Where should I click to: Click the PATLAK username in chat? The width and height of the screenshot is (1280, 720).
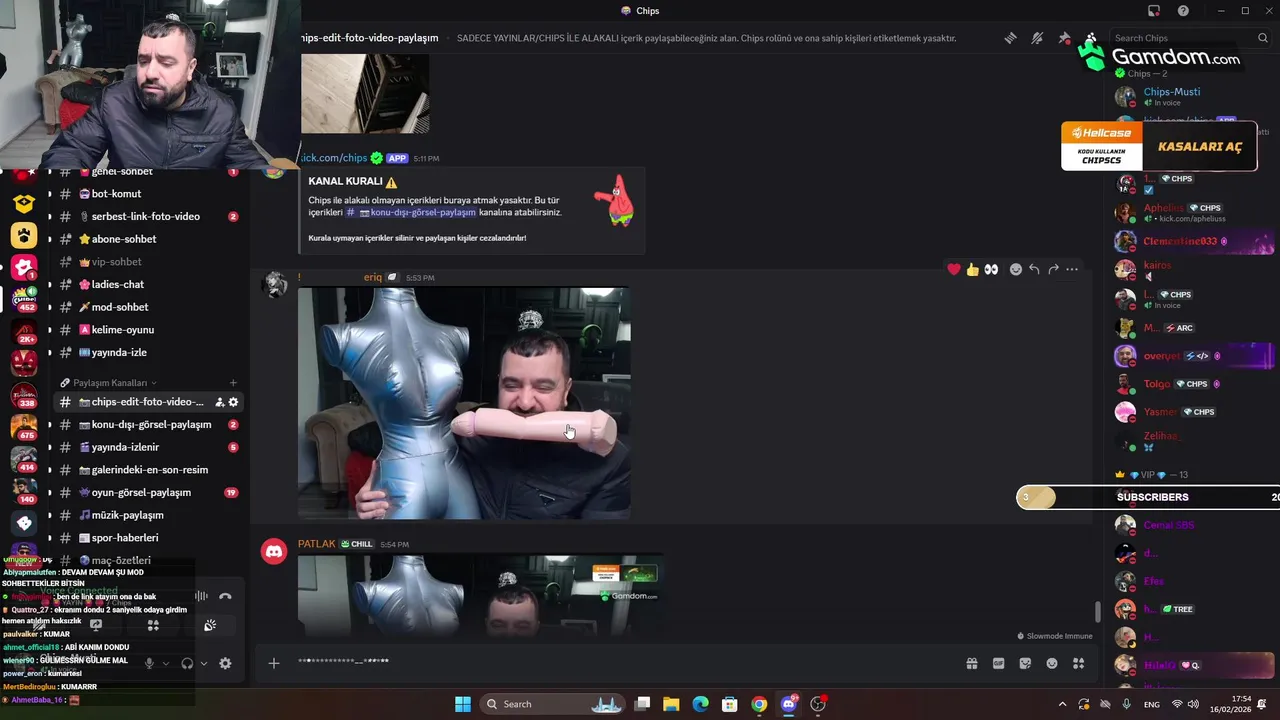(x=316, y=544)
